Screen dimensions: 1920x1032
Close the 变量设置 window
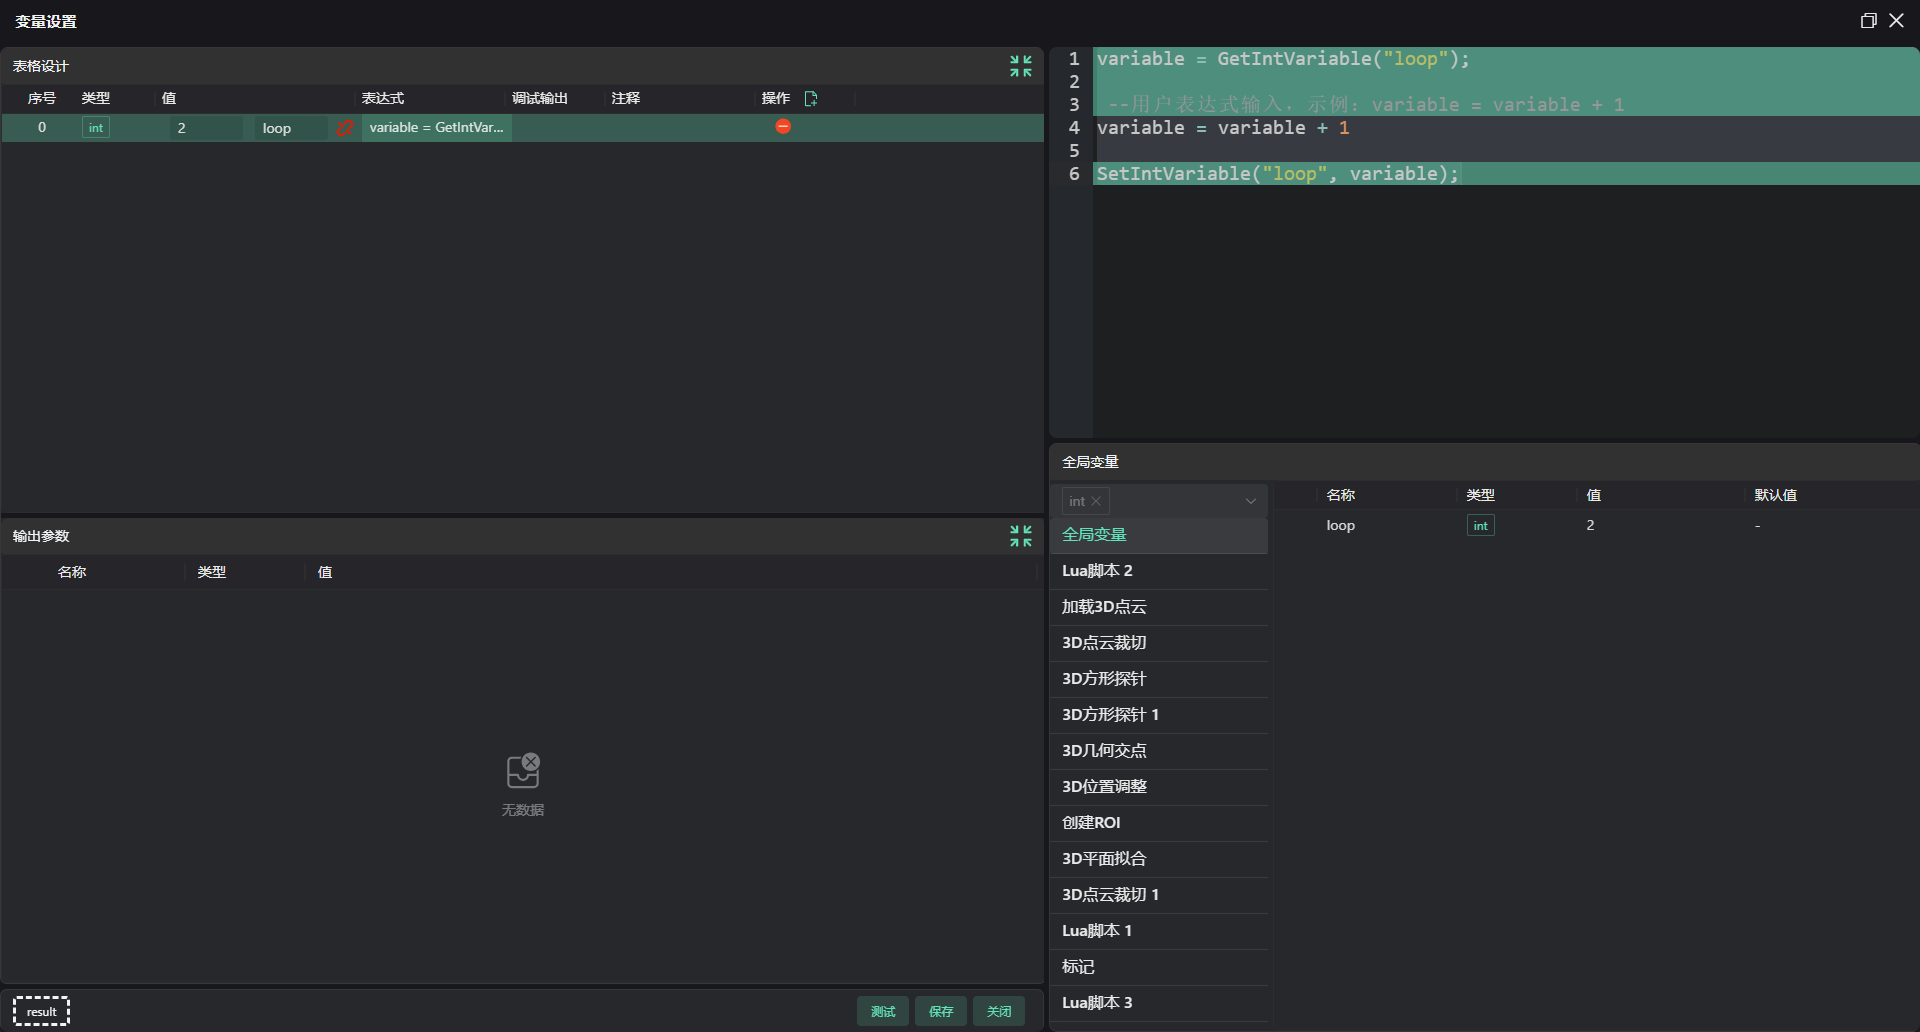pos(1896,20)
